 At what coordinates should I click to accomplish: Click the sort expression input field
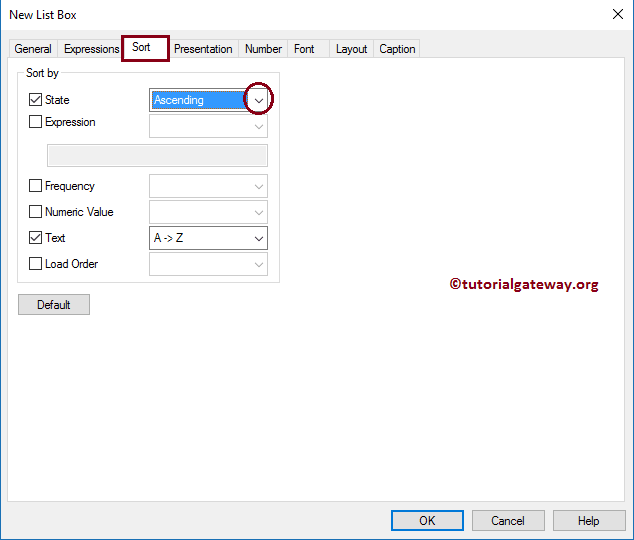pyautogui.click(x=157, y=155)
